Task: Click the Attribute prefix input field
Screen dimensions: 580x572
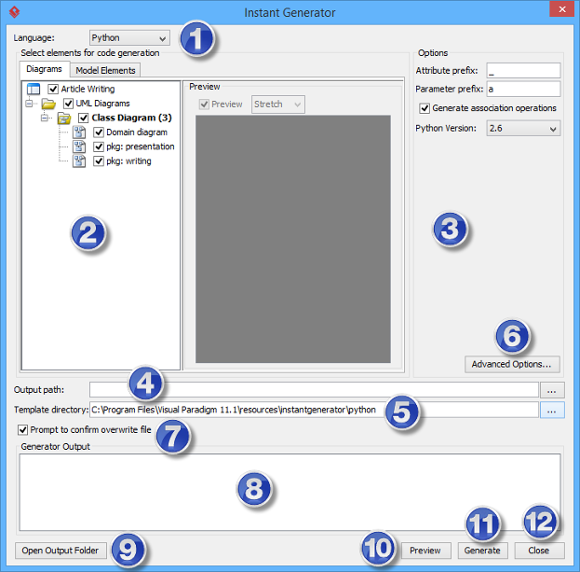Action: point(523,70)
